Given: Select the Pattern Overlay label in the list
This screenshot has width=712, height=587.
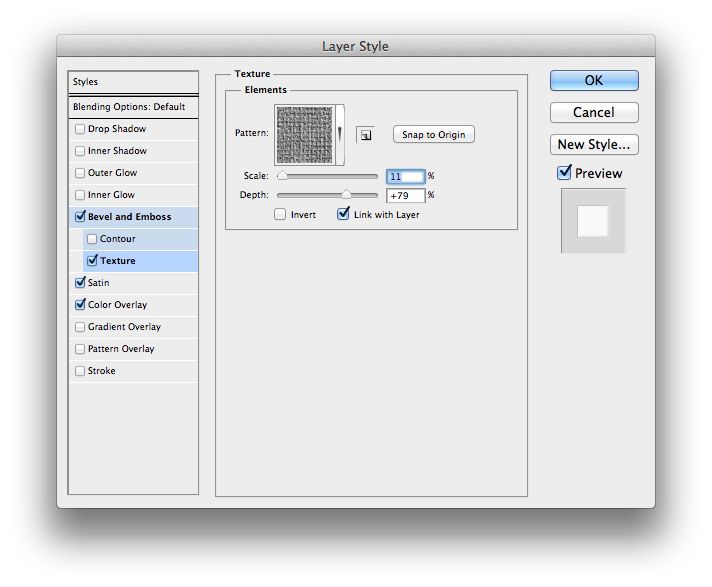Looking at the screenshot, I should coord(121,349).
